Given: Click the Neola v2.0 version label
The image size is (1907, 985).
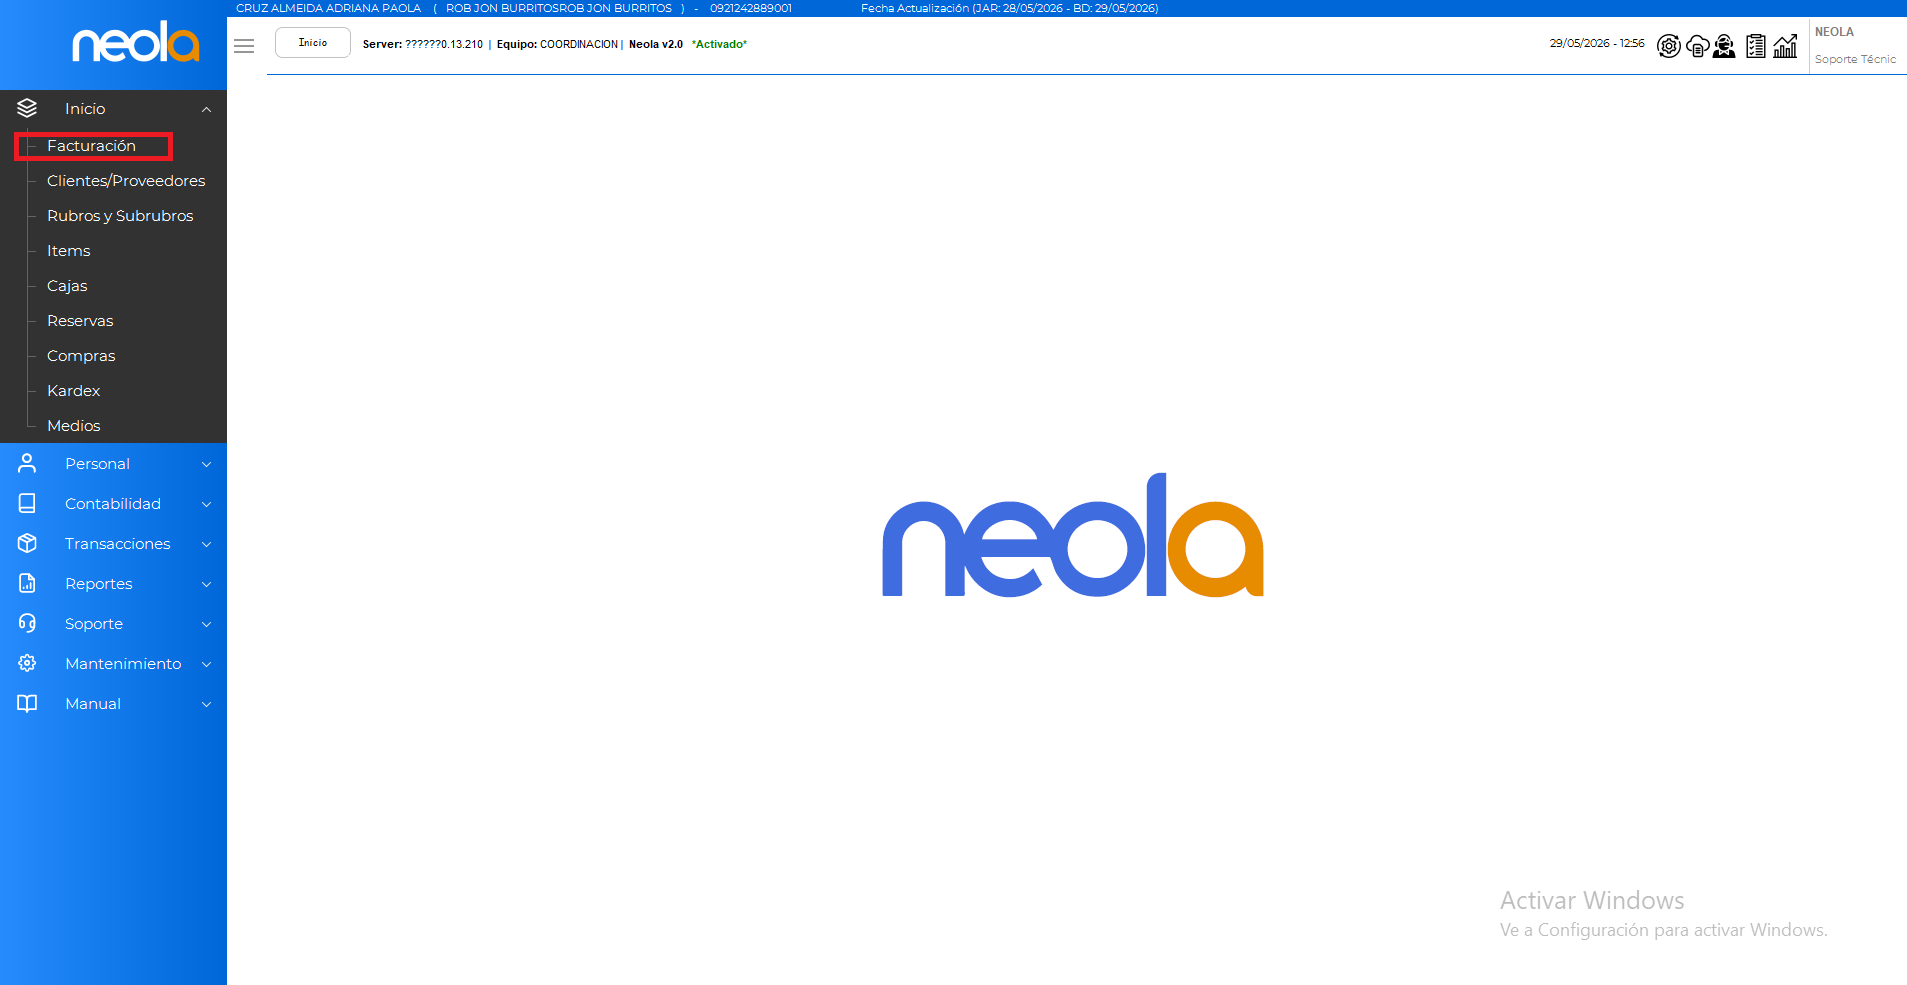Looking at the screenshot, I should pyautogui.click(x=656, y=44).
